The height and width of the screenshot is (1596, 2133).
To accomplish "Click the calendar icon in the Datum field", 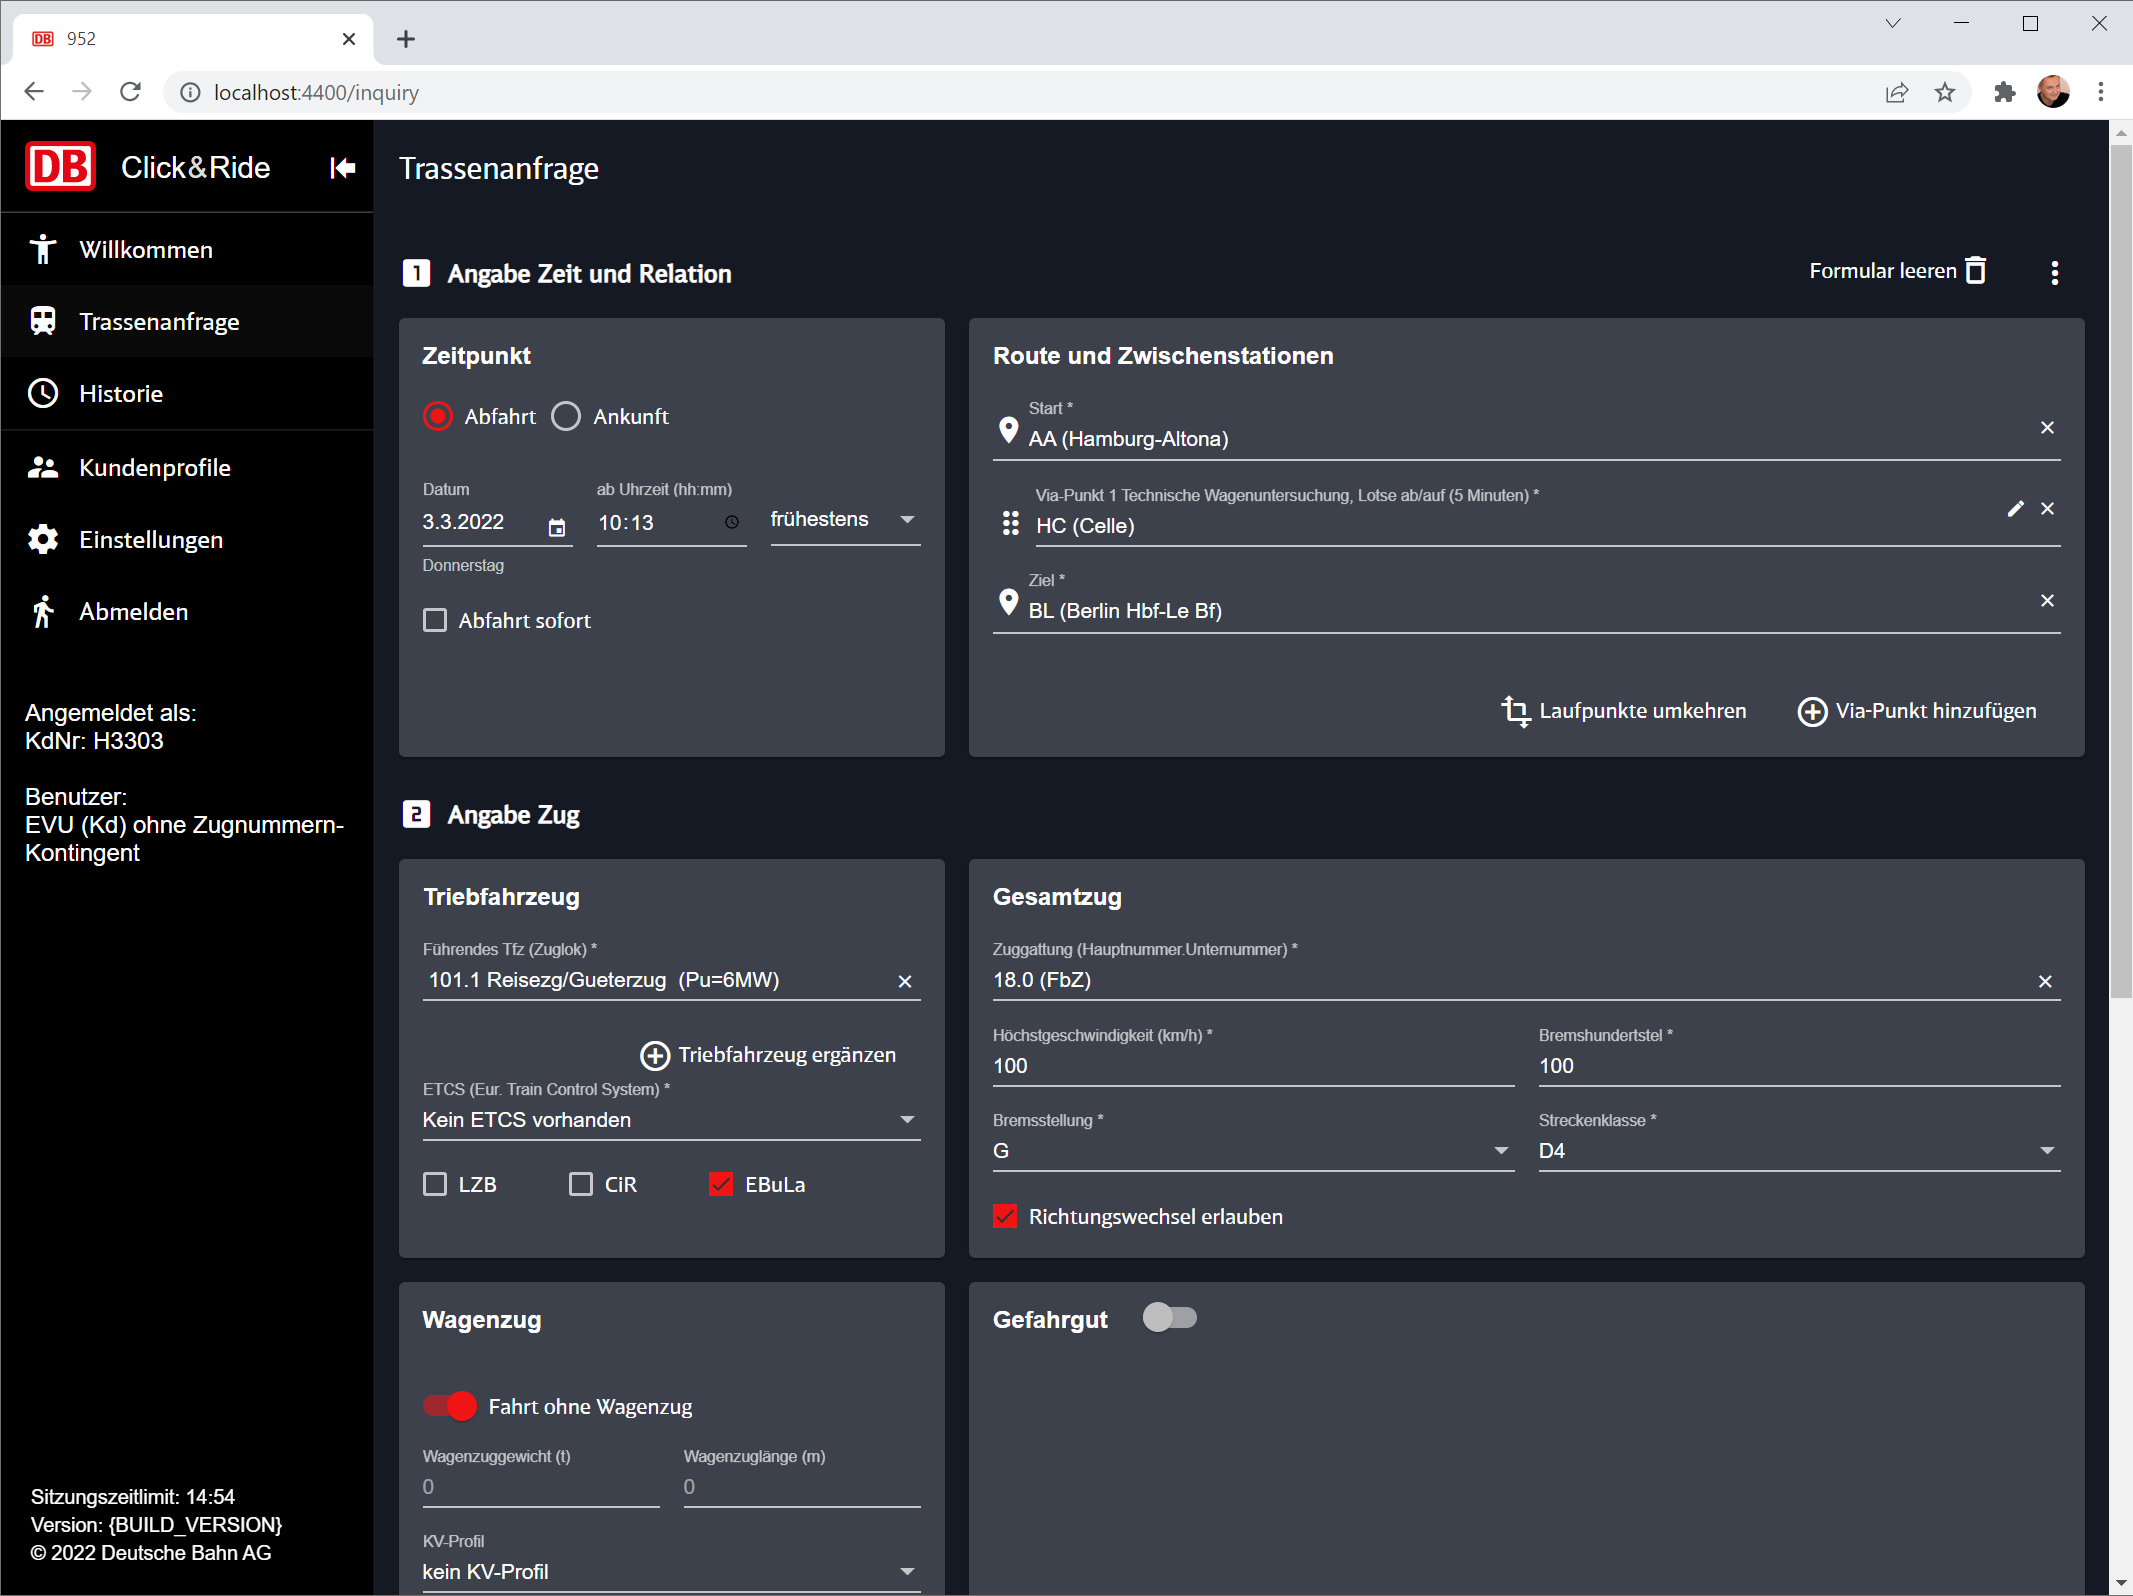I will tap(557, 526).
